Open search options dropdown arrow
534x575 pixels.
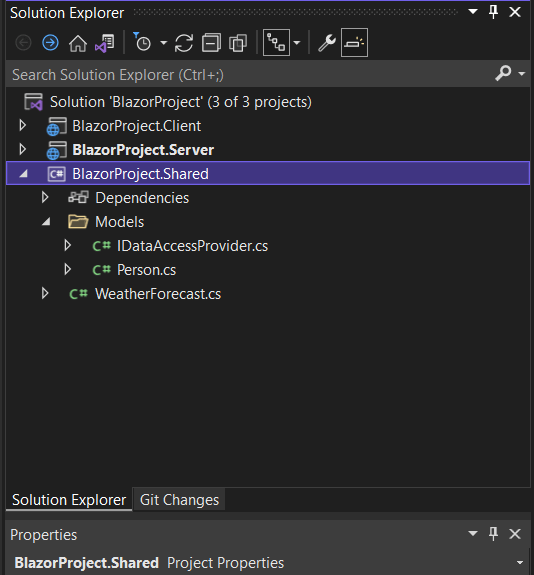[x=521, y=74]
